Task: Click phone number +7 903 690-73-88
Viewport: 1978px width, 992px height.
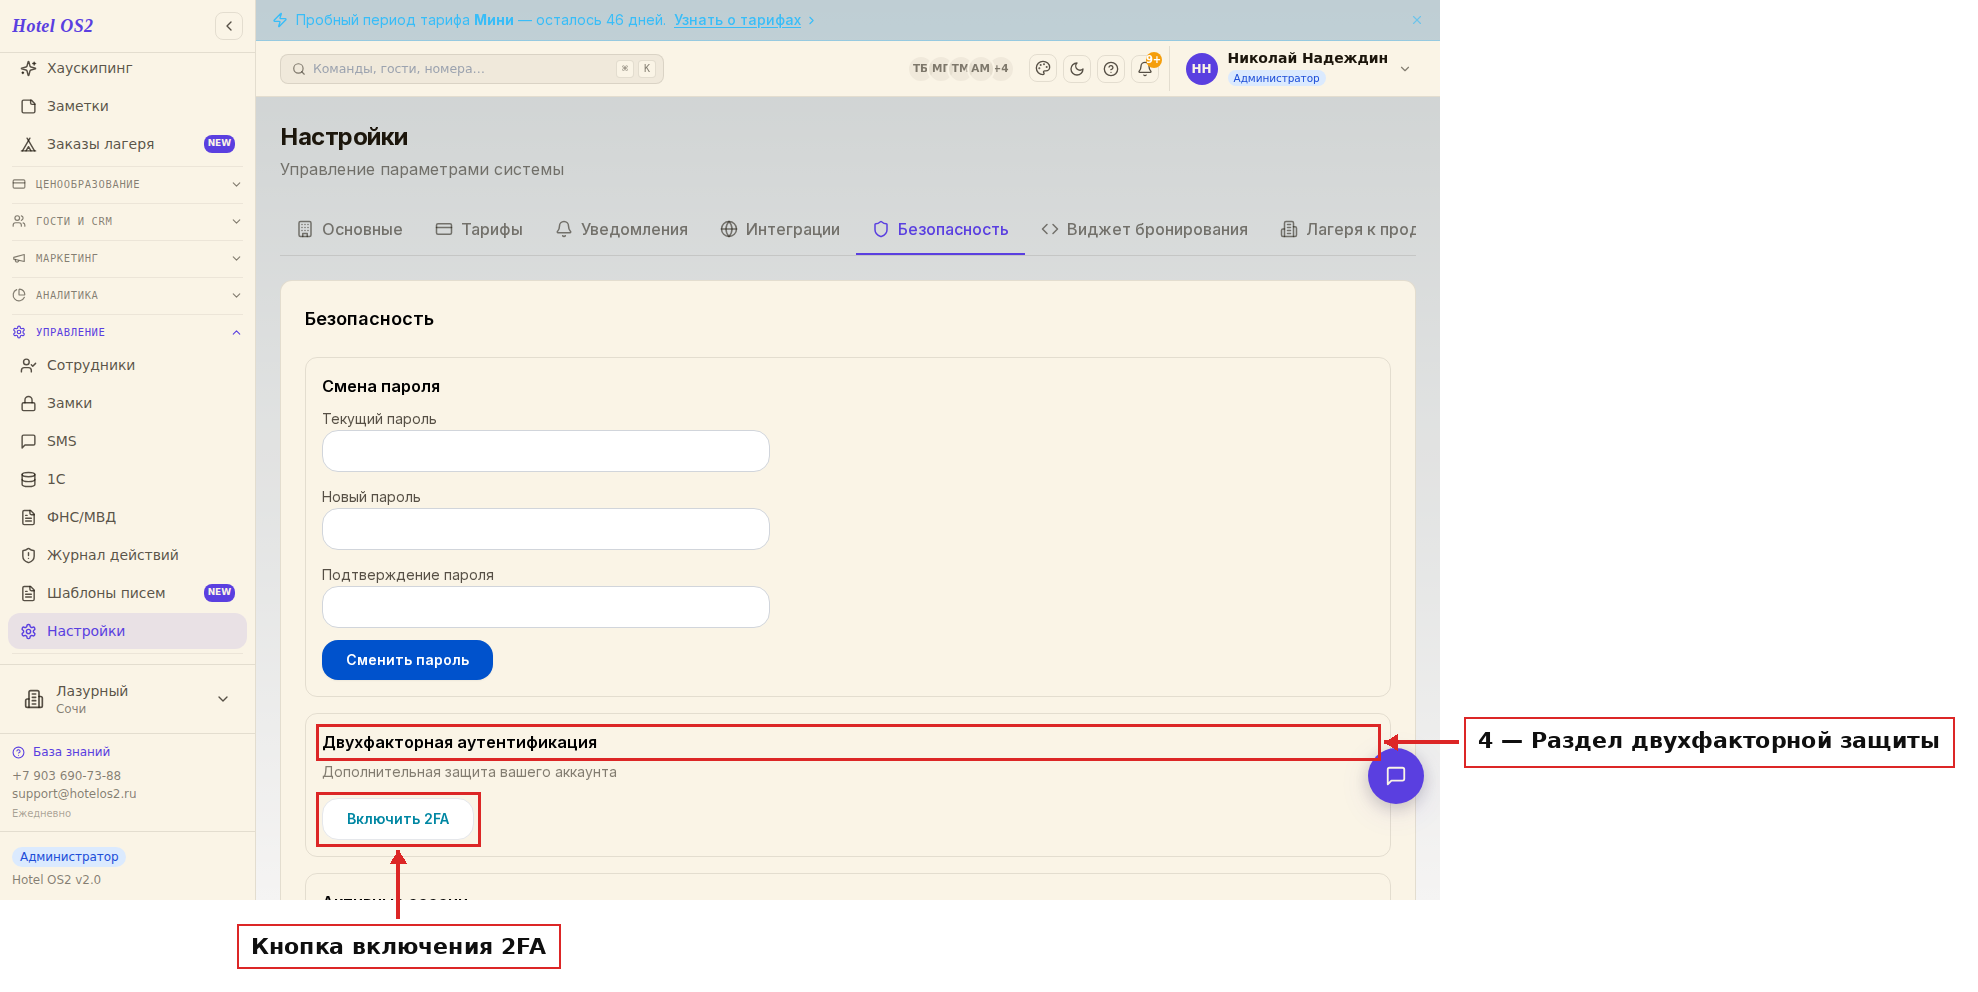Action: tap(66, 776)
